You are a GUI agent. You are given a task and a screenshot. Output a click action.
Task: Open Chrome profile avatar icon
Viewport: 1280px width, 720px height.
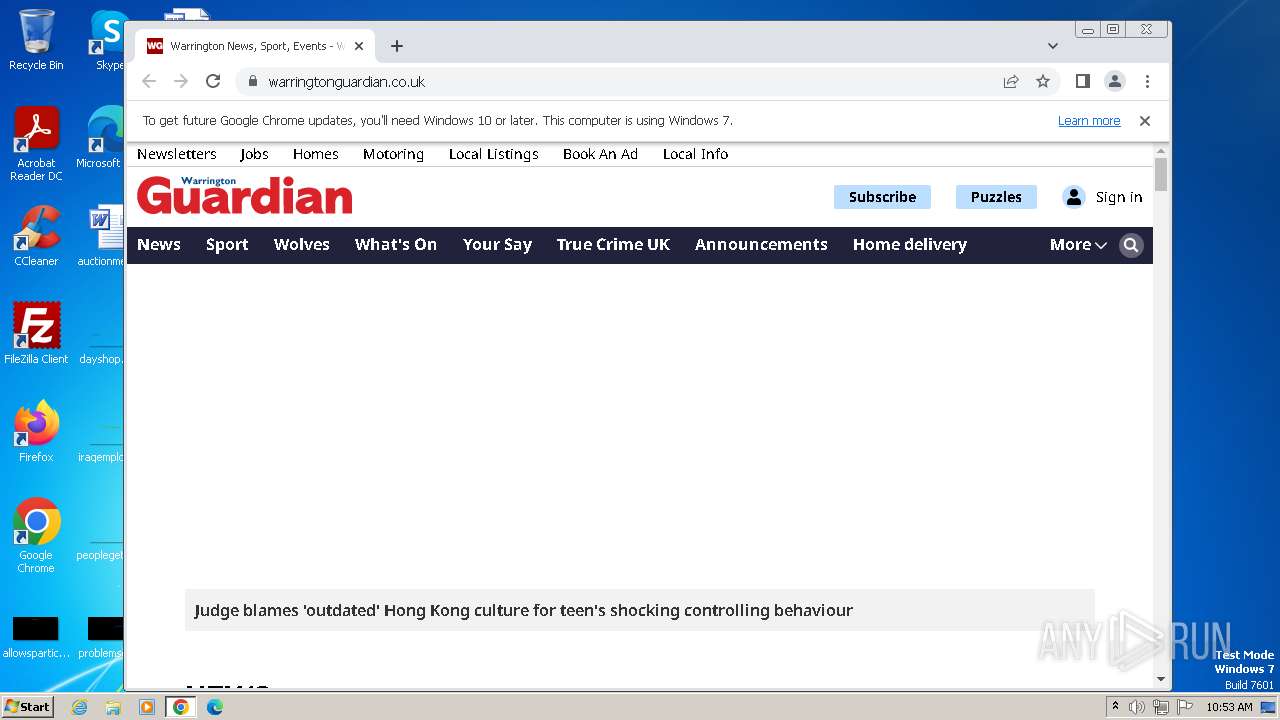[x=1115, y=82]
